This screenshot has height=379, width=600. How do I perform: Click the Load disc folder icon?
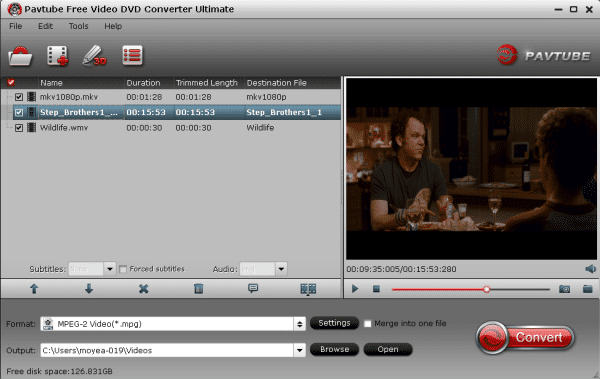(x=20, y=56)
